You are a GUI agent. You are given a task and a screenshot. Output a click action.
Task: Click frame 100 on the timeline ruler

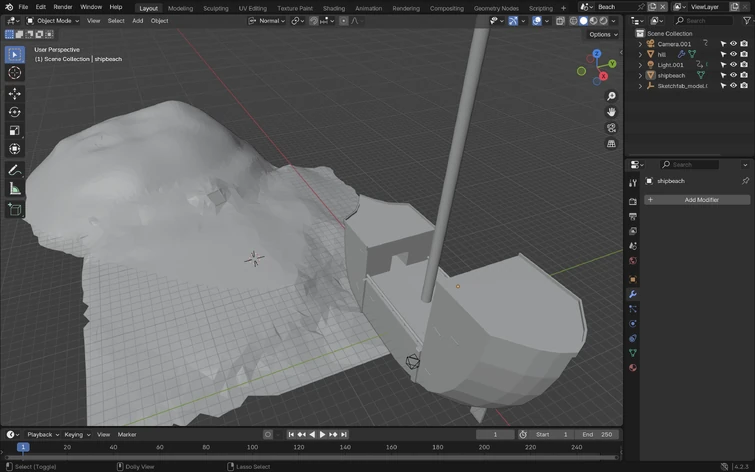252,447
